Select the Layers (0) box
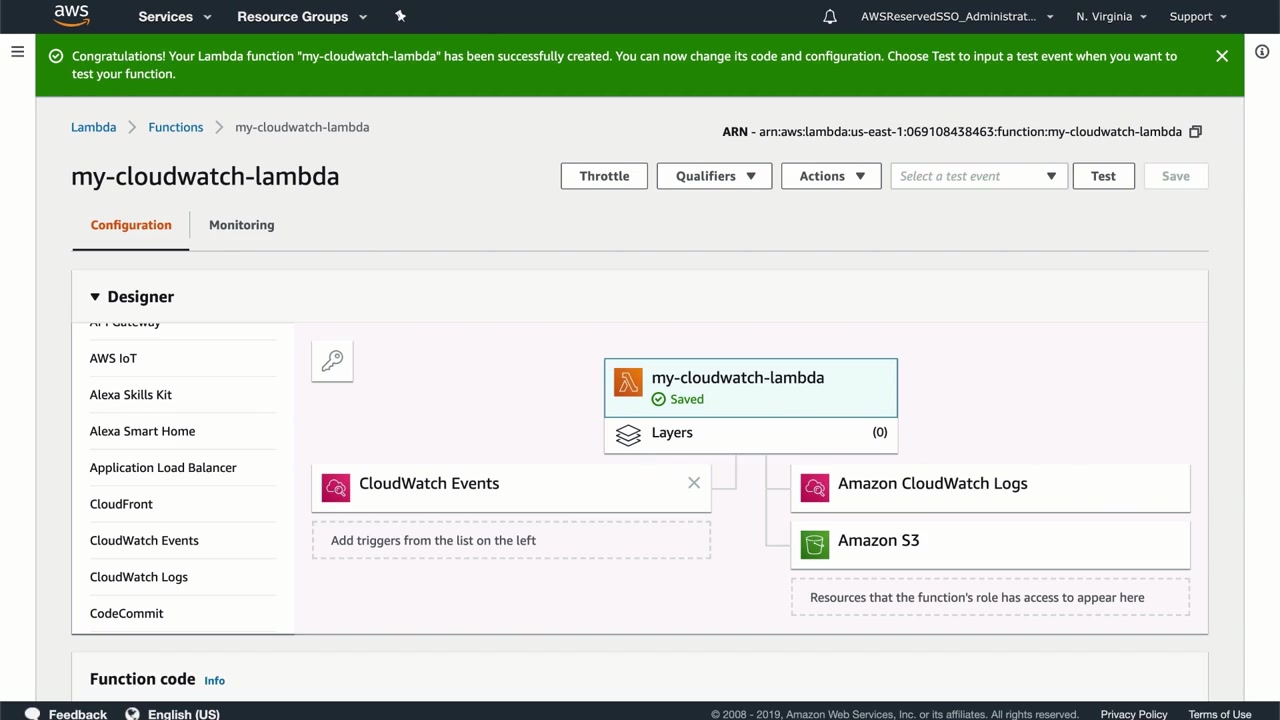This screenshot has height=720, width=1280. pos(751,435)
